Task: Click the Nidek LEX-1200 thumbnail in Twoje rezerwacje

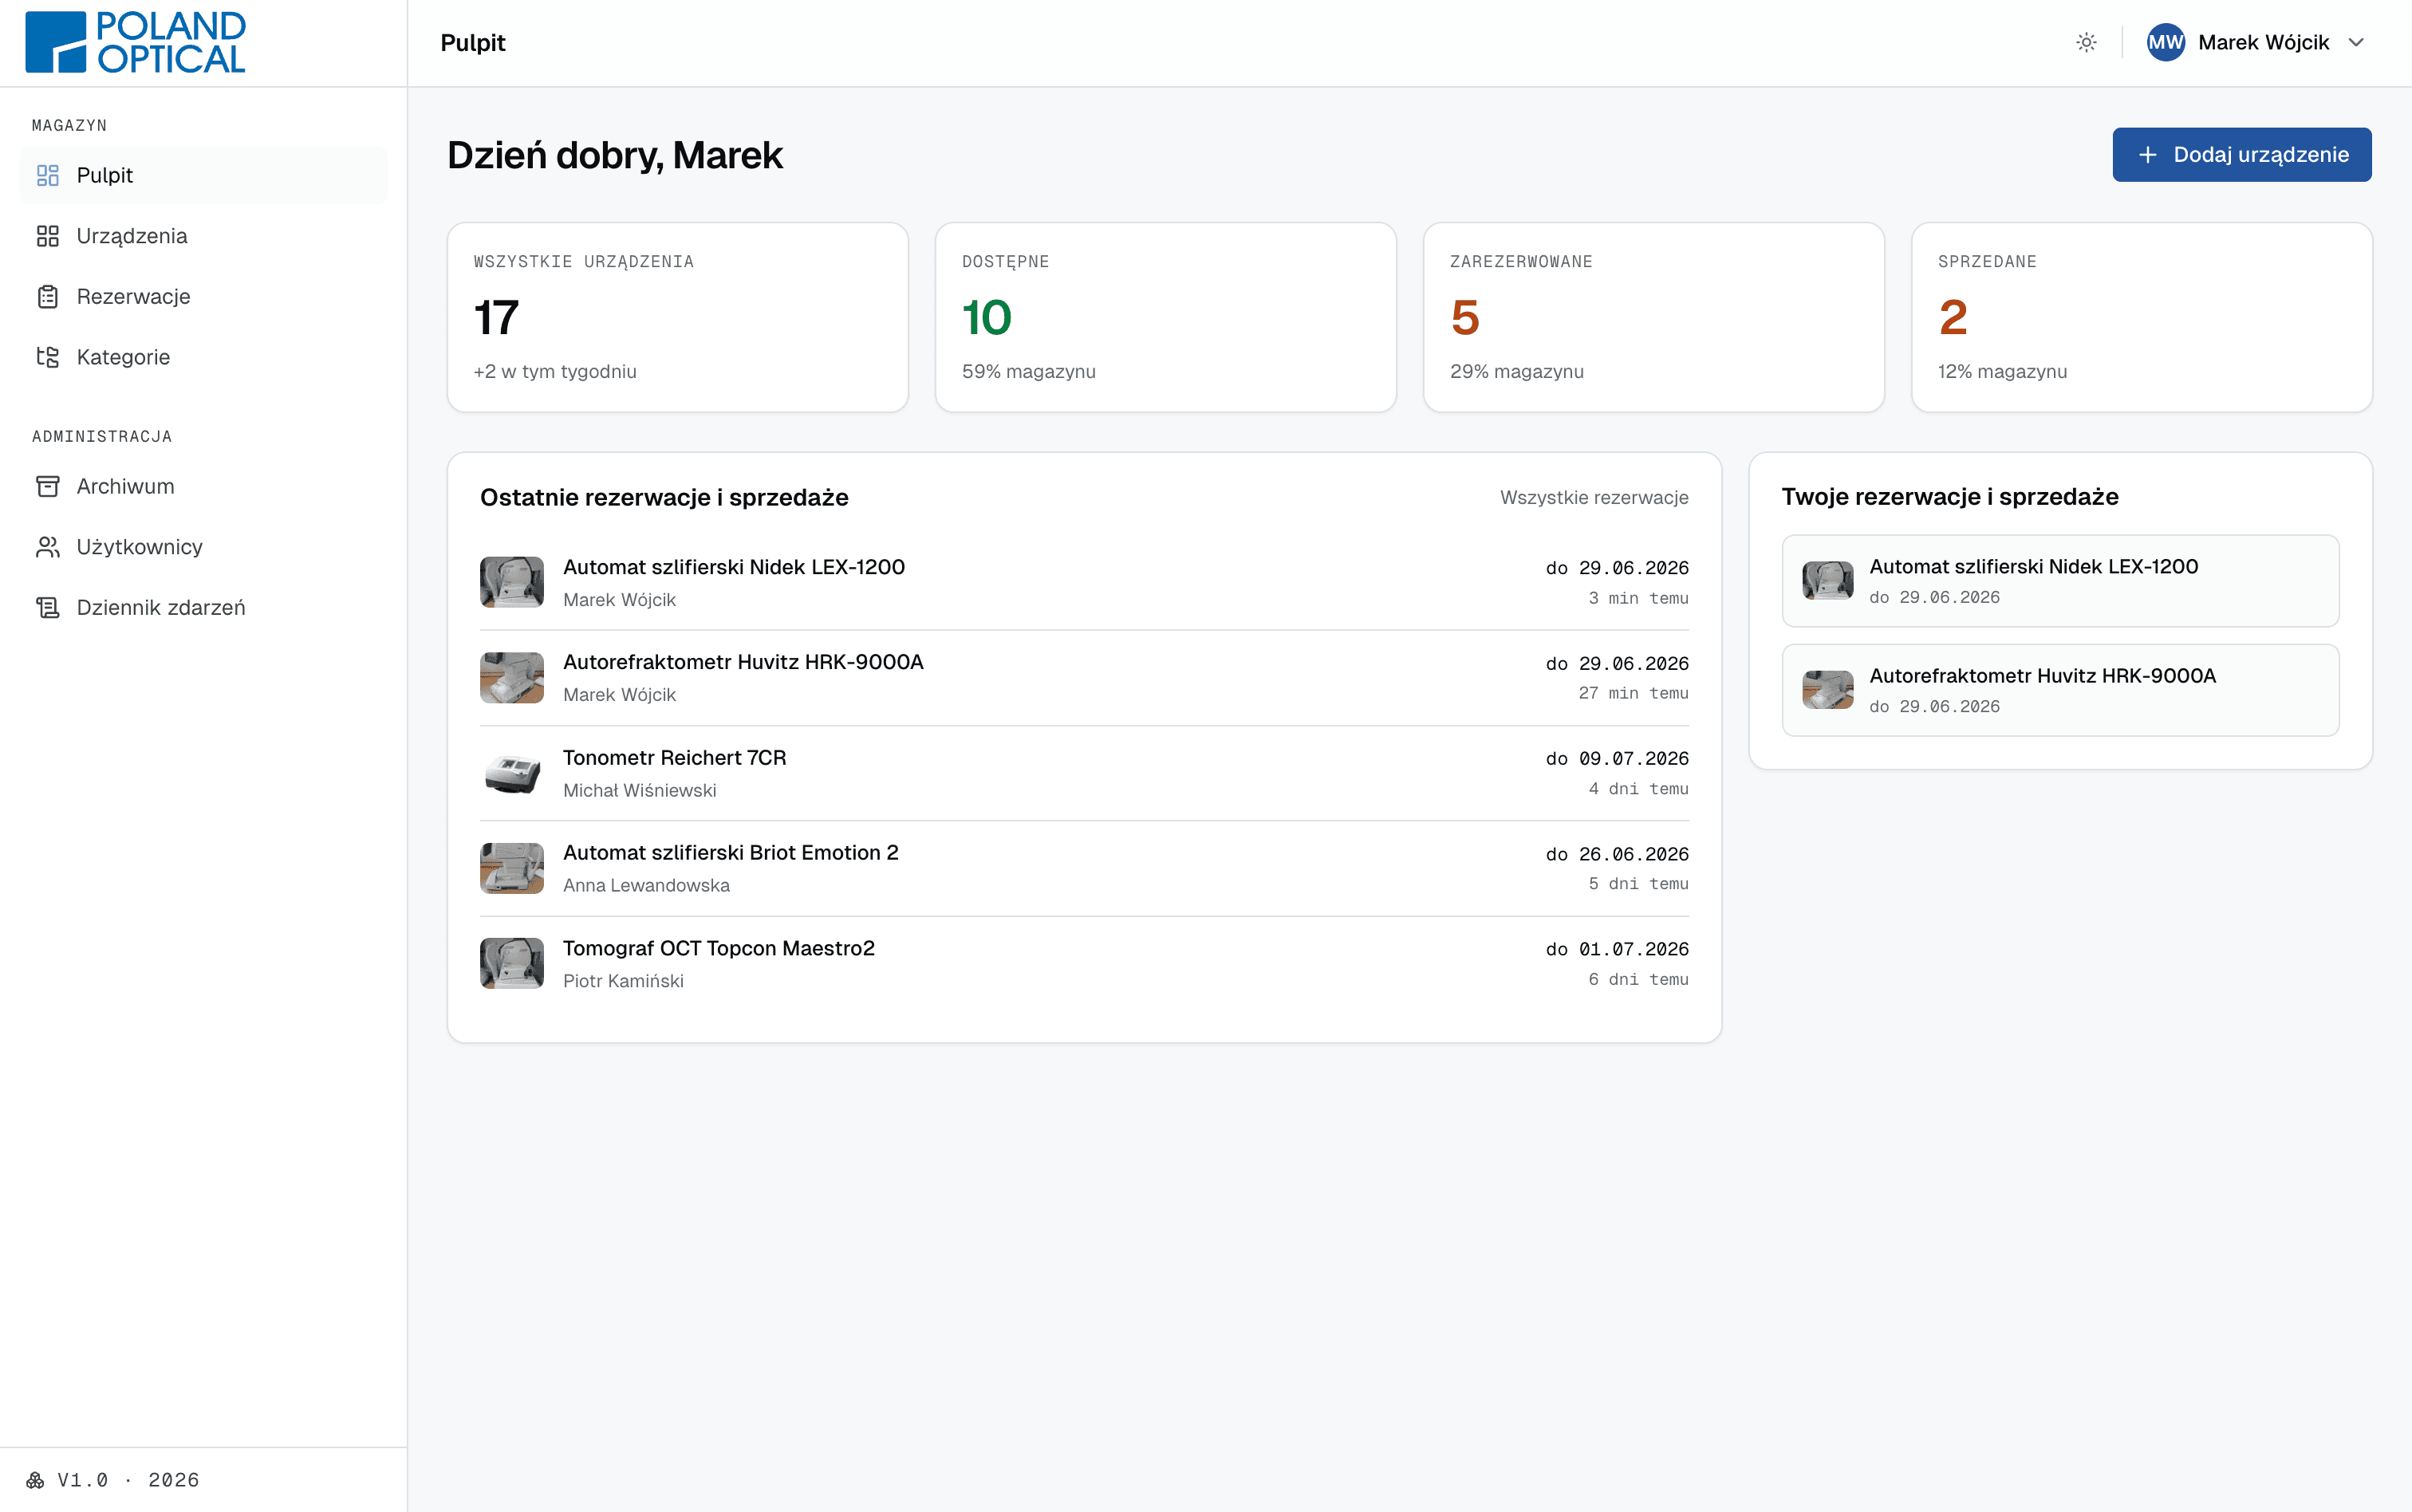Action: [1828, 581]
